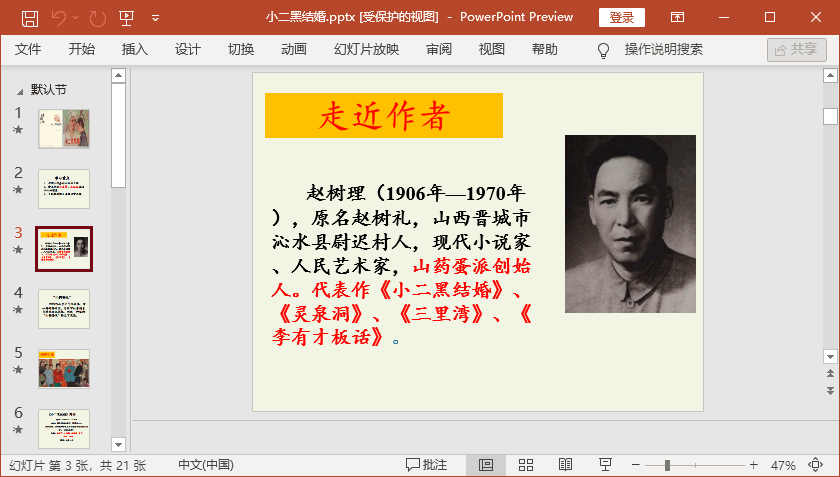Click the 登录 sign-in button
The width and height of the screenshot is (840, 477).
click(621, 17)
